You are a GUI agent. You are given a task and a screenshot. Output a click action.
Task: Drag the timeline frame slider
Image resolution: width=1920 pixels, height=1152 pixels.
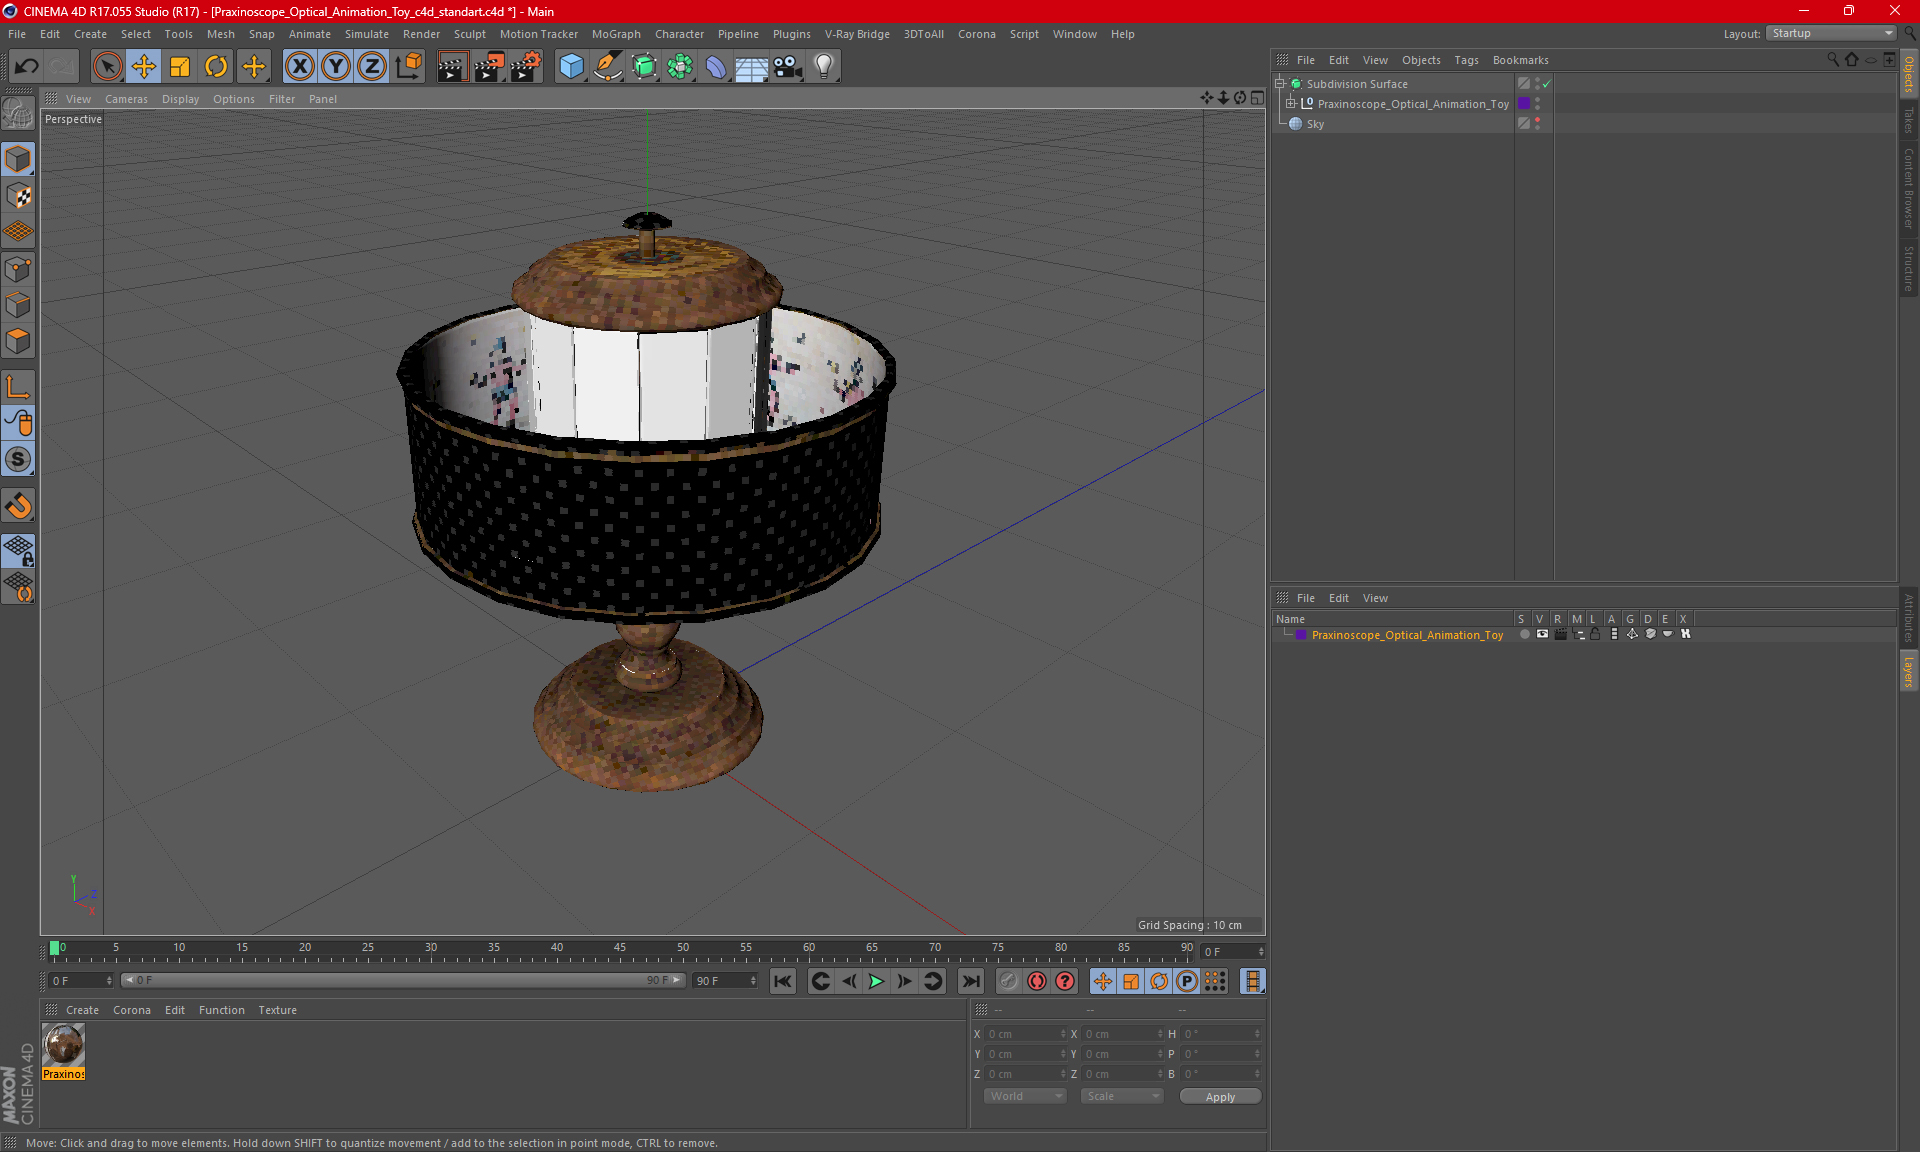[55, 948]
